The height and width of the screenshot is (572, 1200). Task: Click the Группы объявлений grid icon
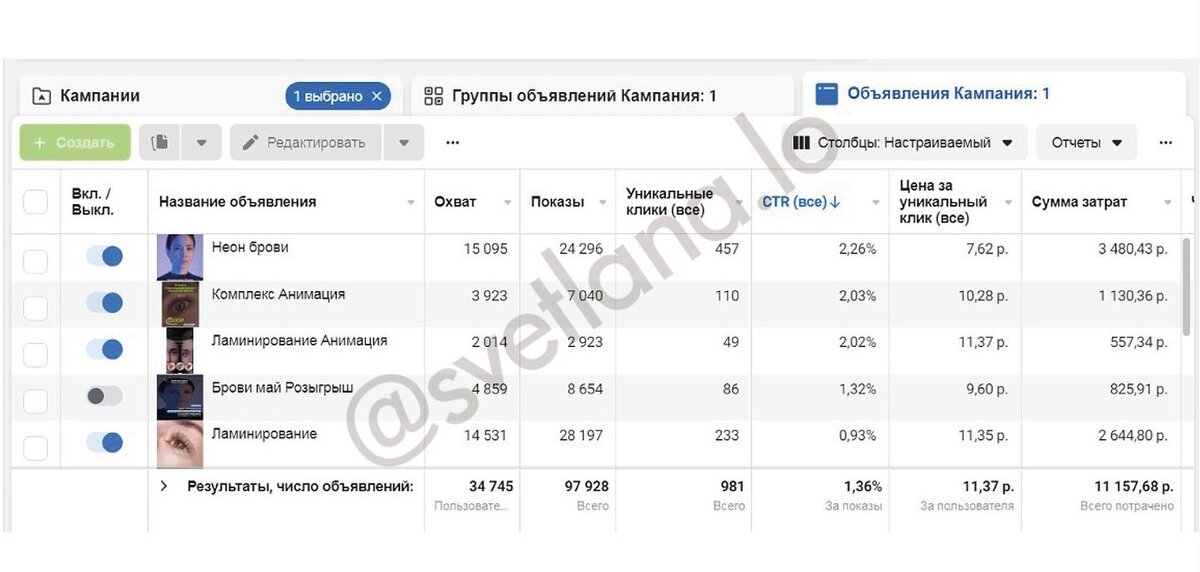[433, 96]
